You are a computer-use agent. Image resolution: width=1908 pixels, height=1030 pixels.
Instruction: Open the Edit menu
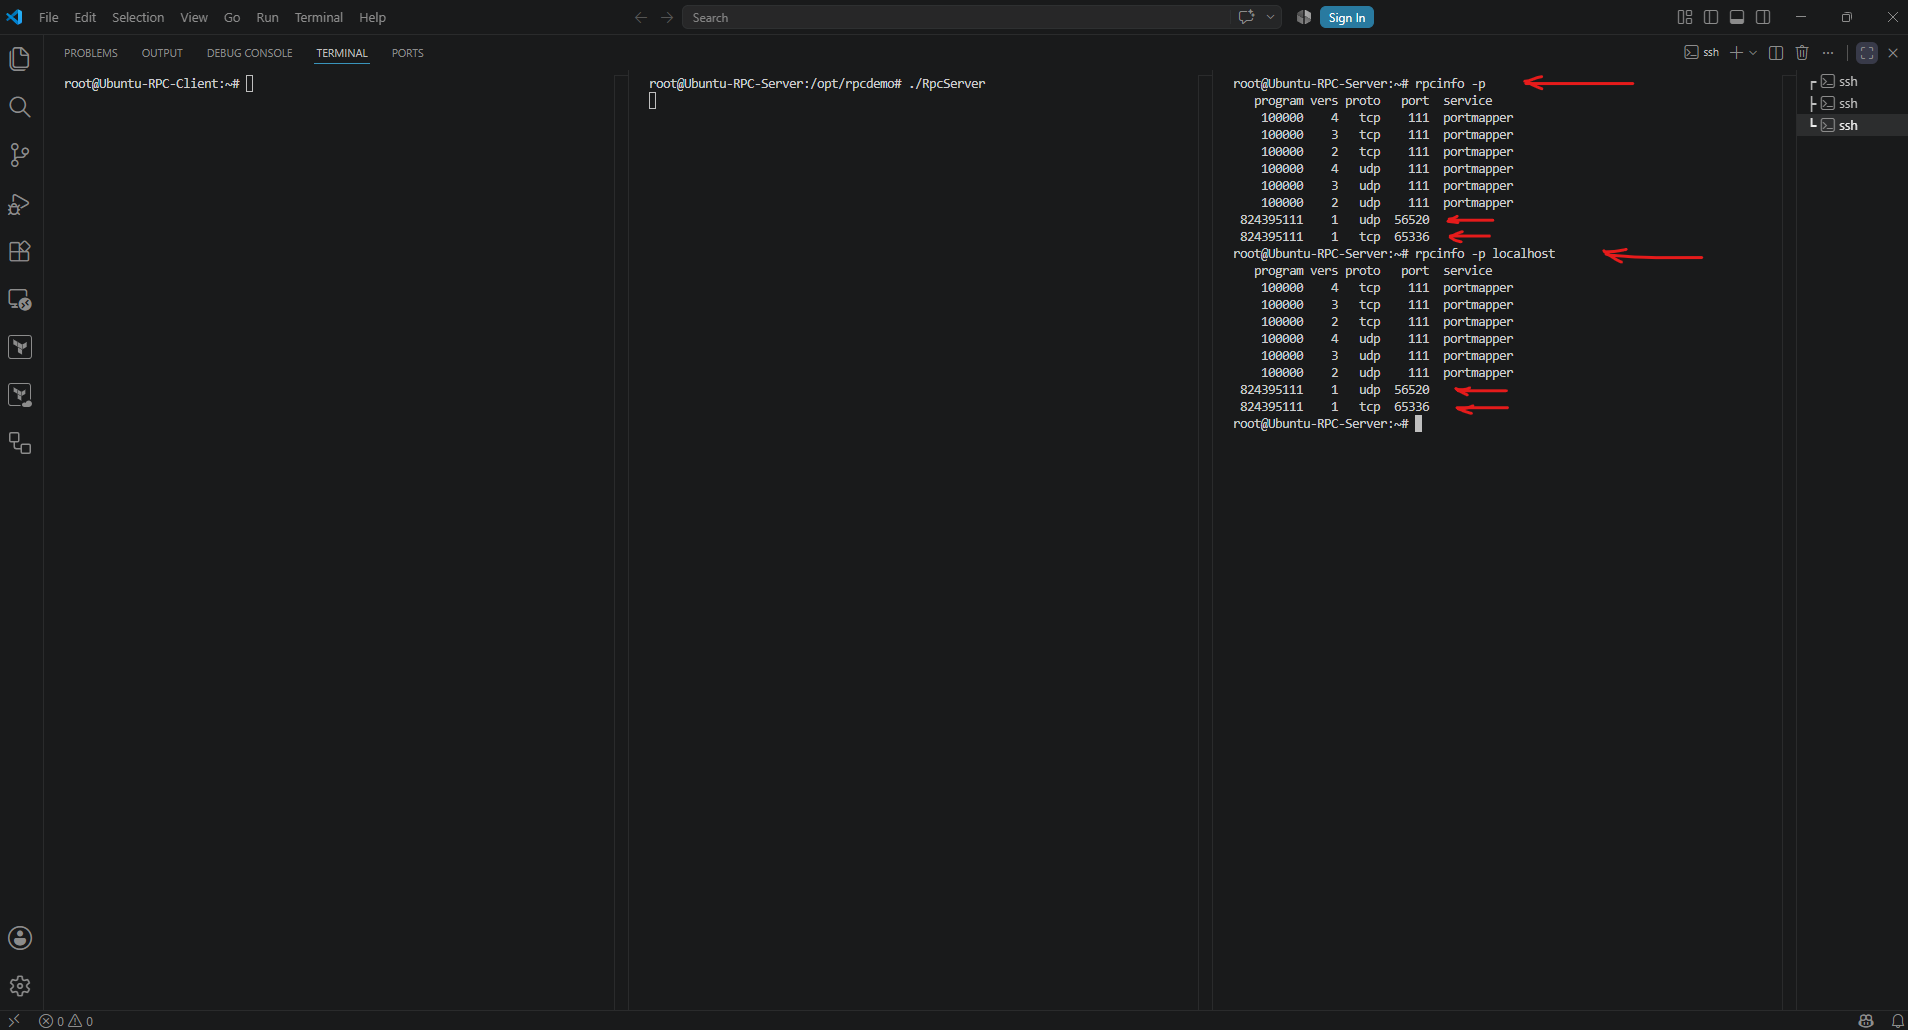[85, 17]
